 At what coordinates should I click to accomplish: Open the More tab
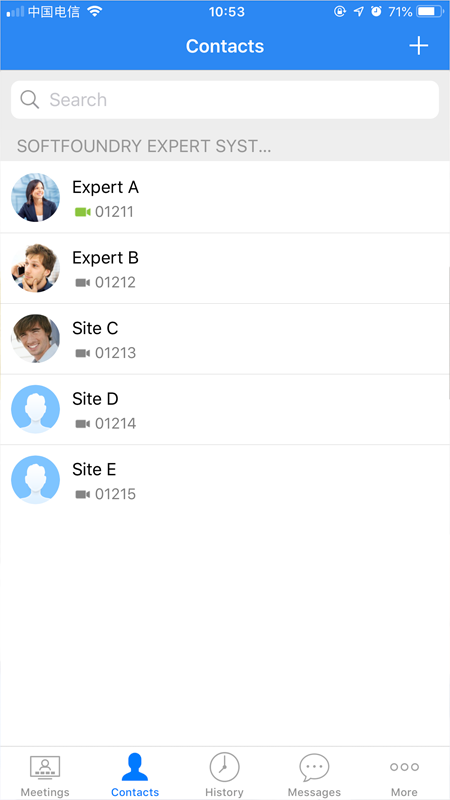tap(404, 774)
